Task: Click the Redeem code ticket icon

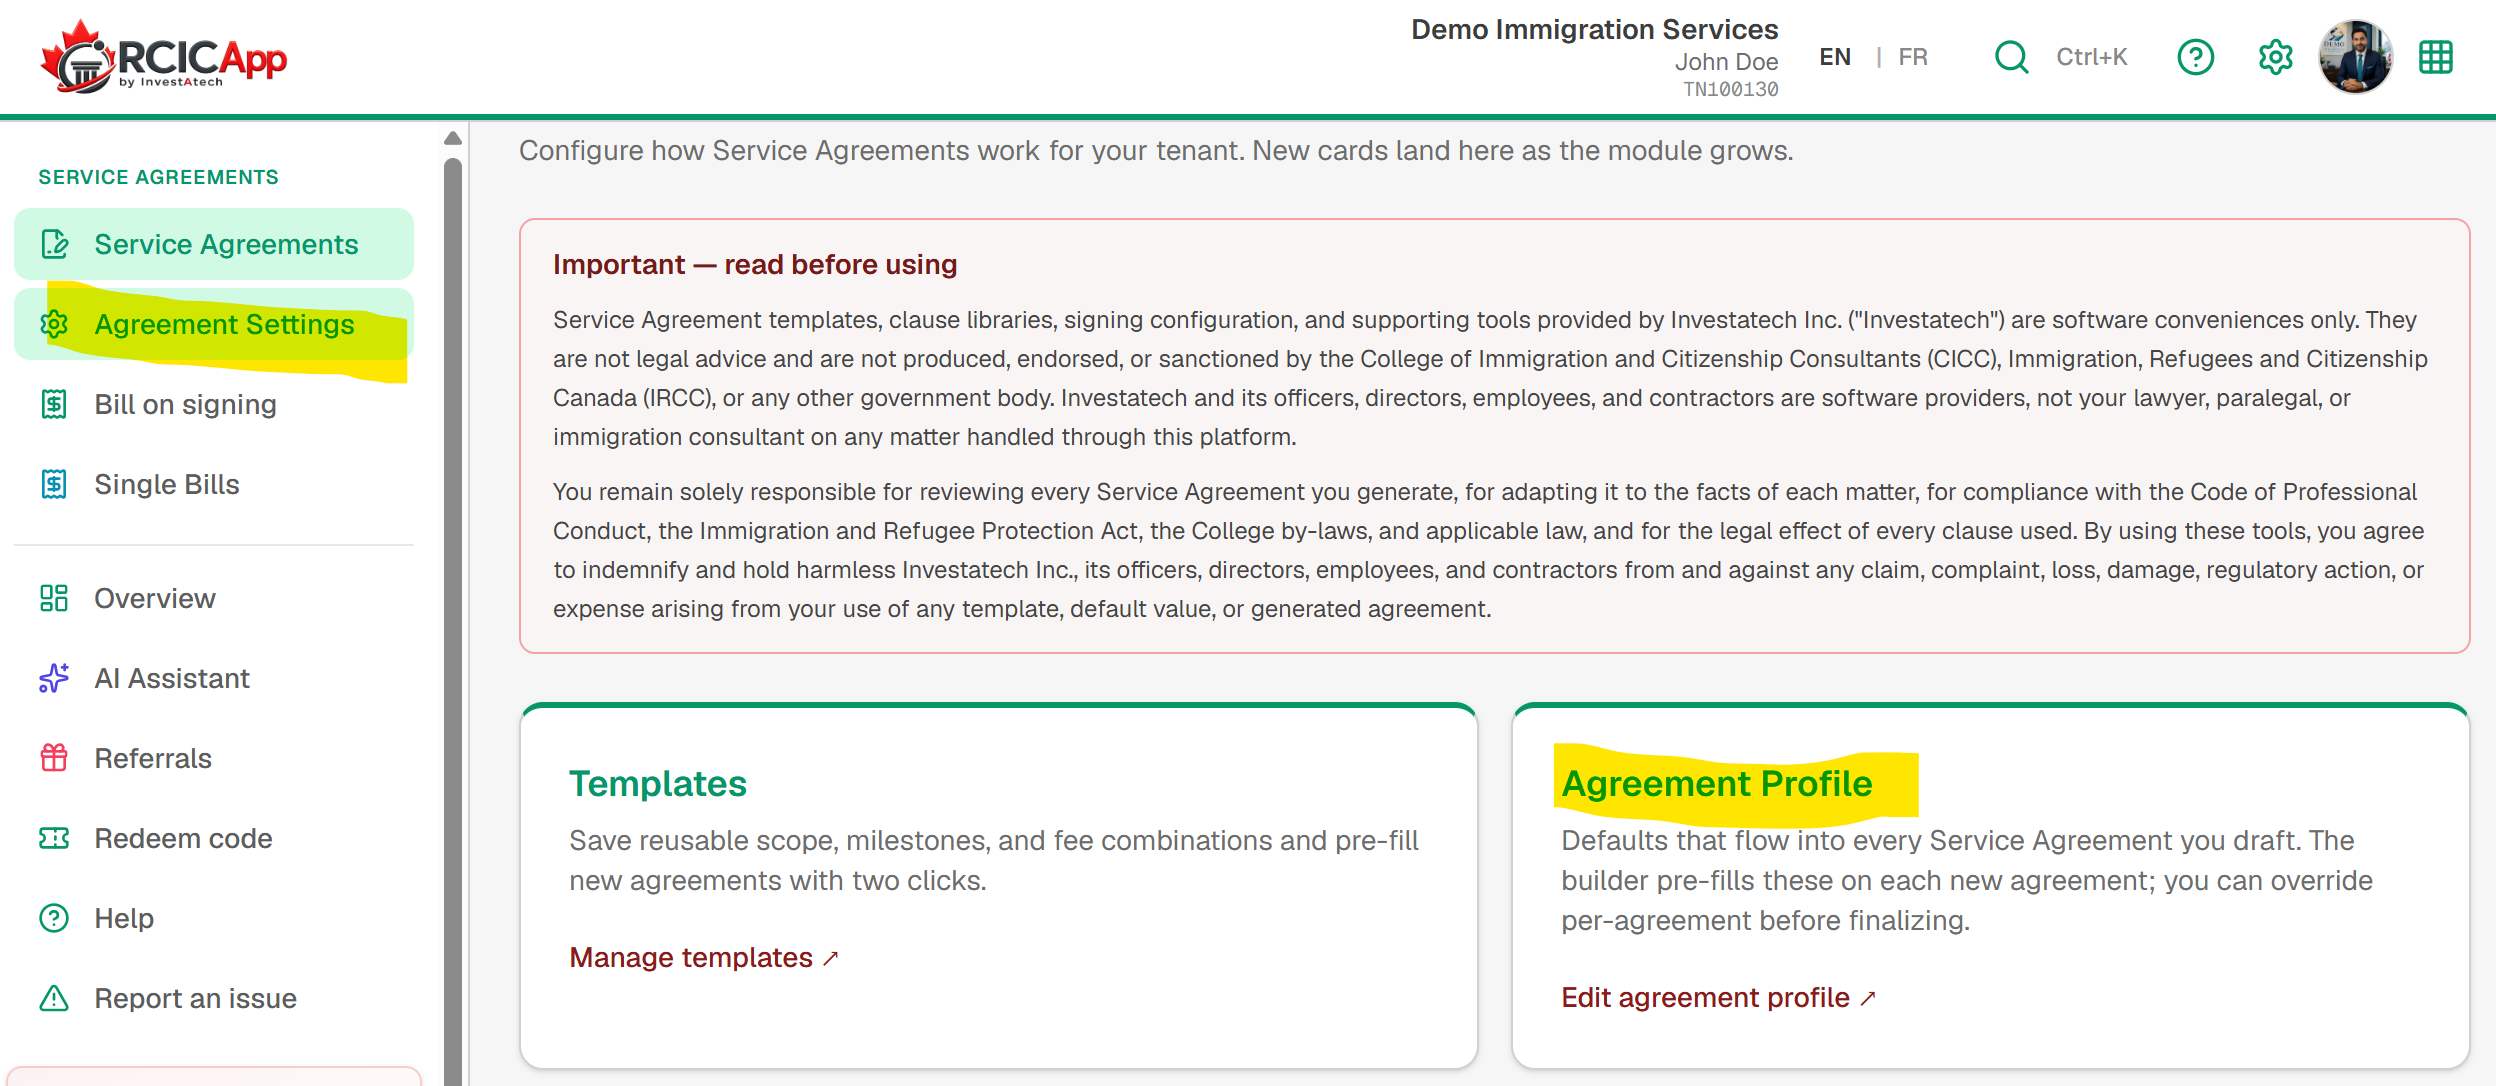Action: [54, 838]
